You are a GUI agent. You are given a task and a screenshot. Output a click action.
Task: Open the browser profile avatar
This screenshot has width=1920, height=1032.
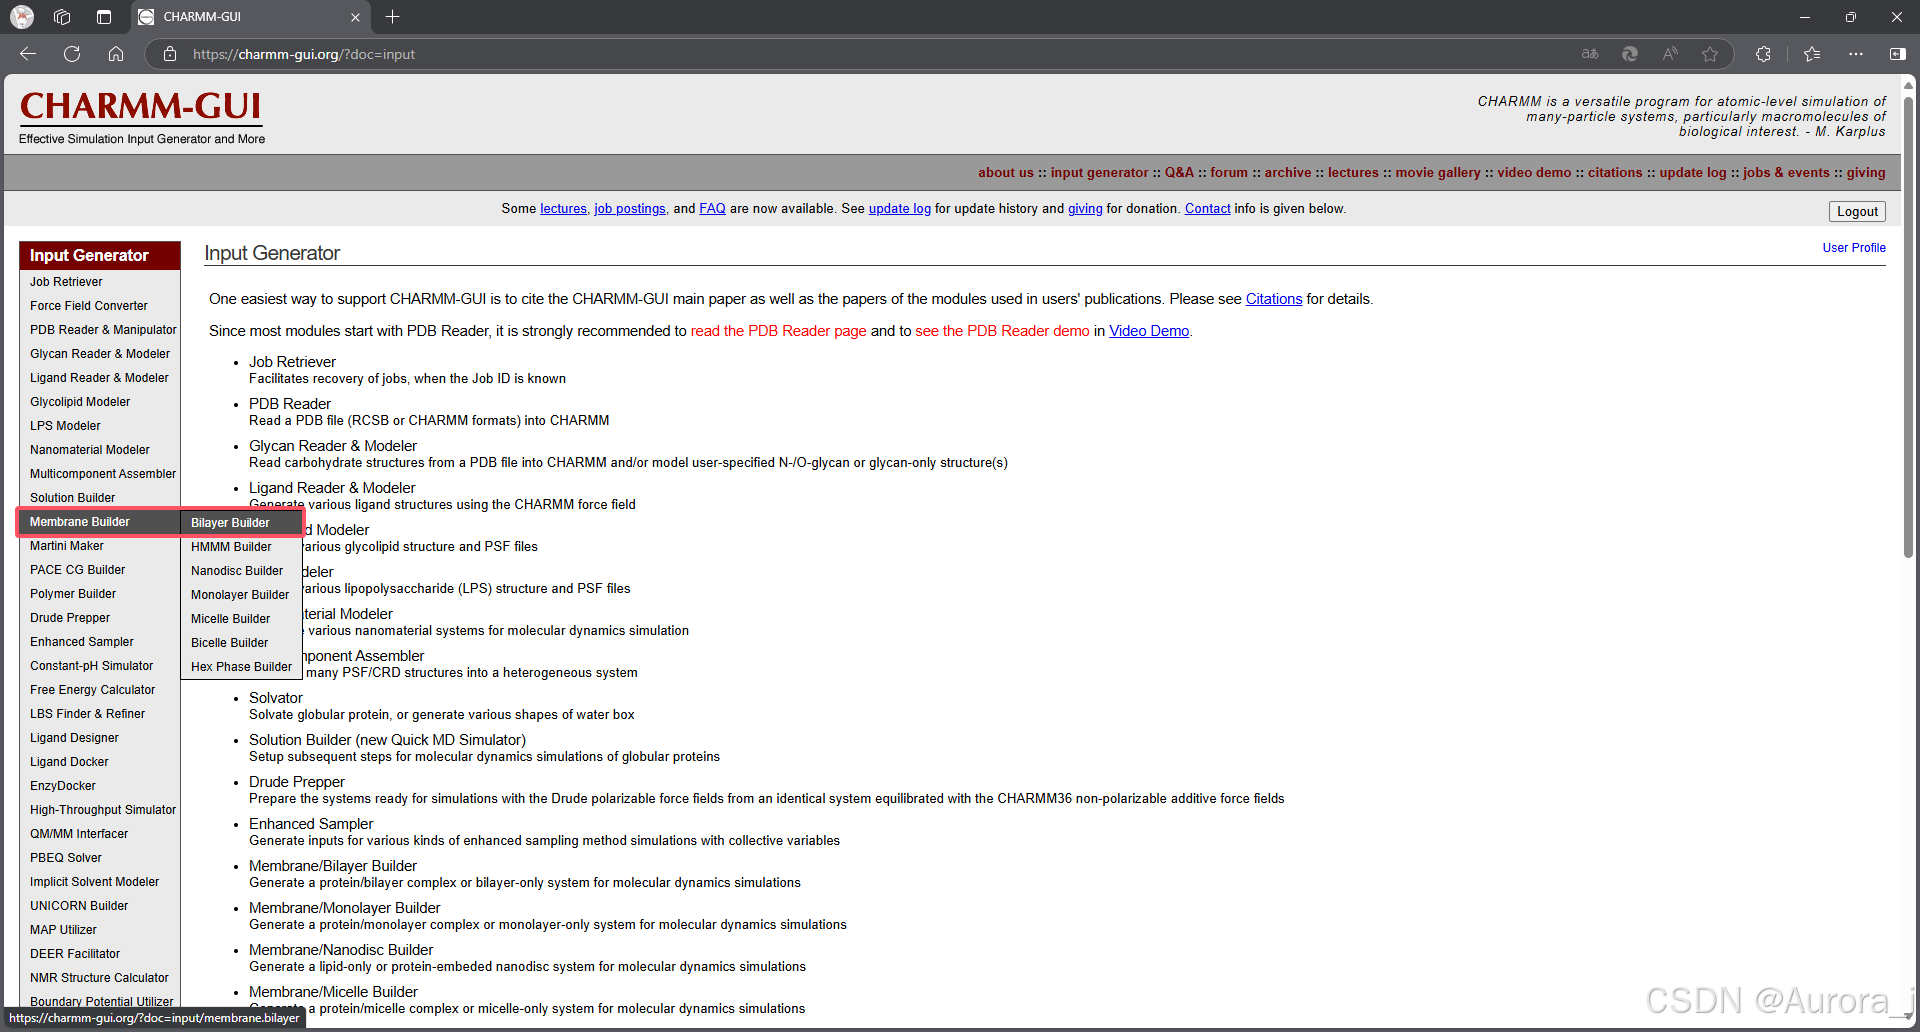pos(22,17)
